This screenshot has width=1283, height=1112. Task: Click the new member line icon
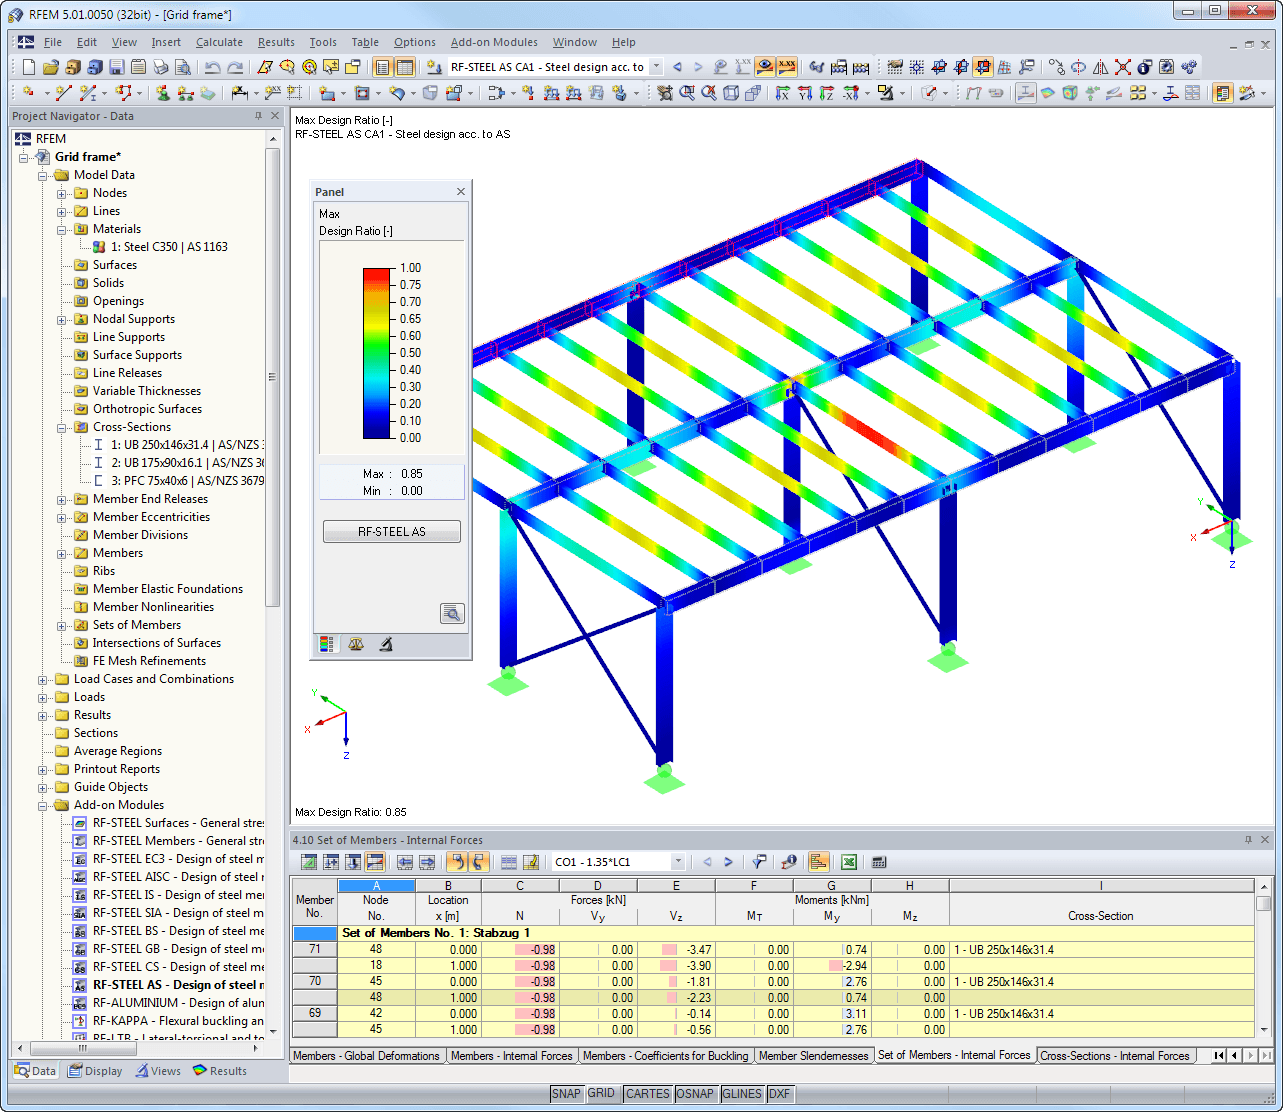tap(63, 93)
